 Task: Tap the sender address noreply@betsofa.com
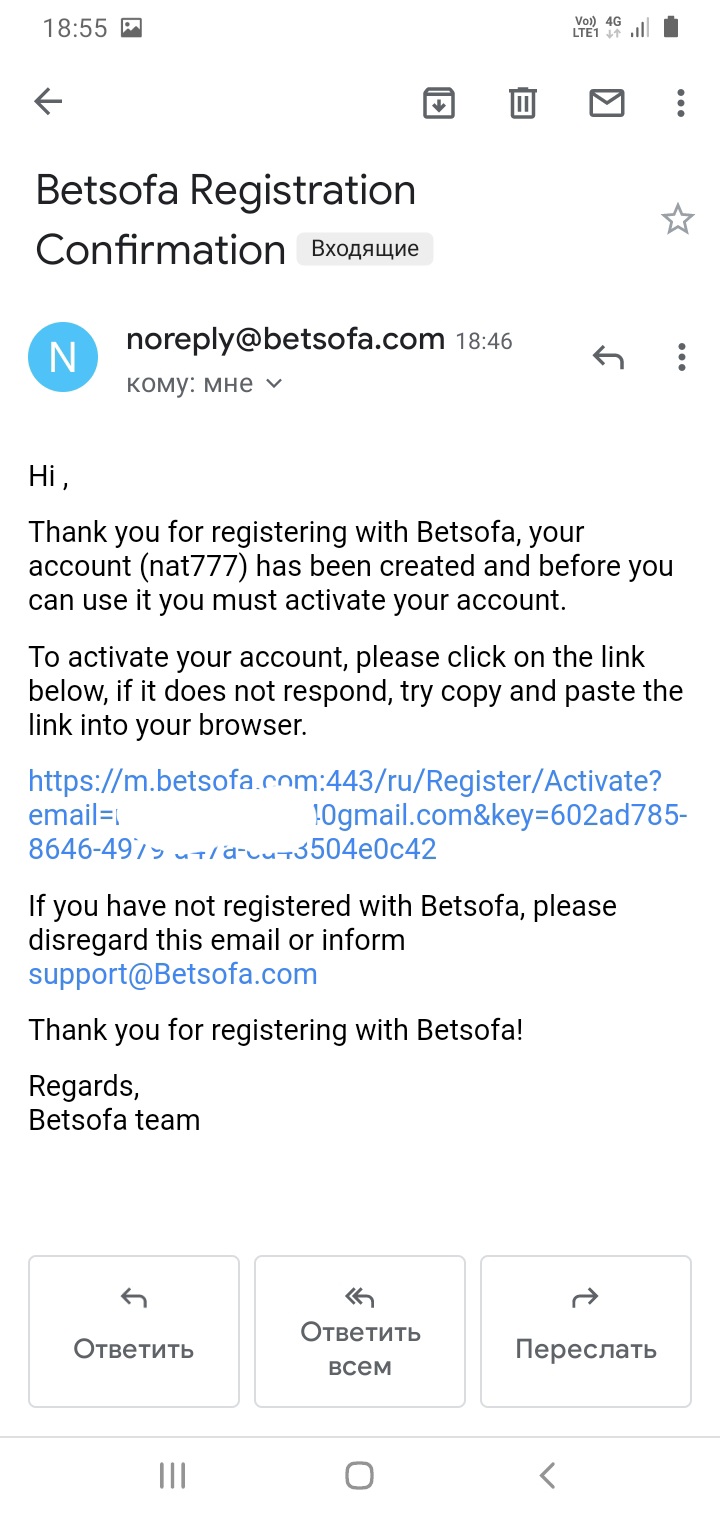click(x=285, y=340)
